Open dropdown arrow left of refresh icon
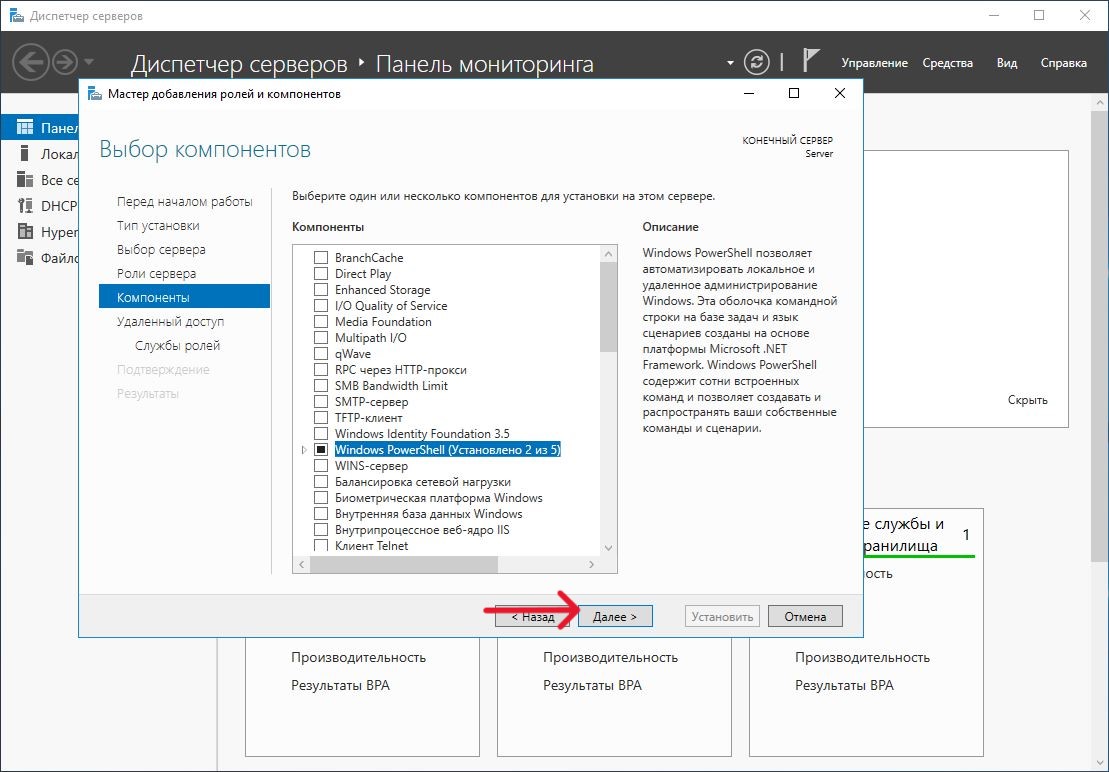 click(x=730, y=63)
